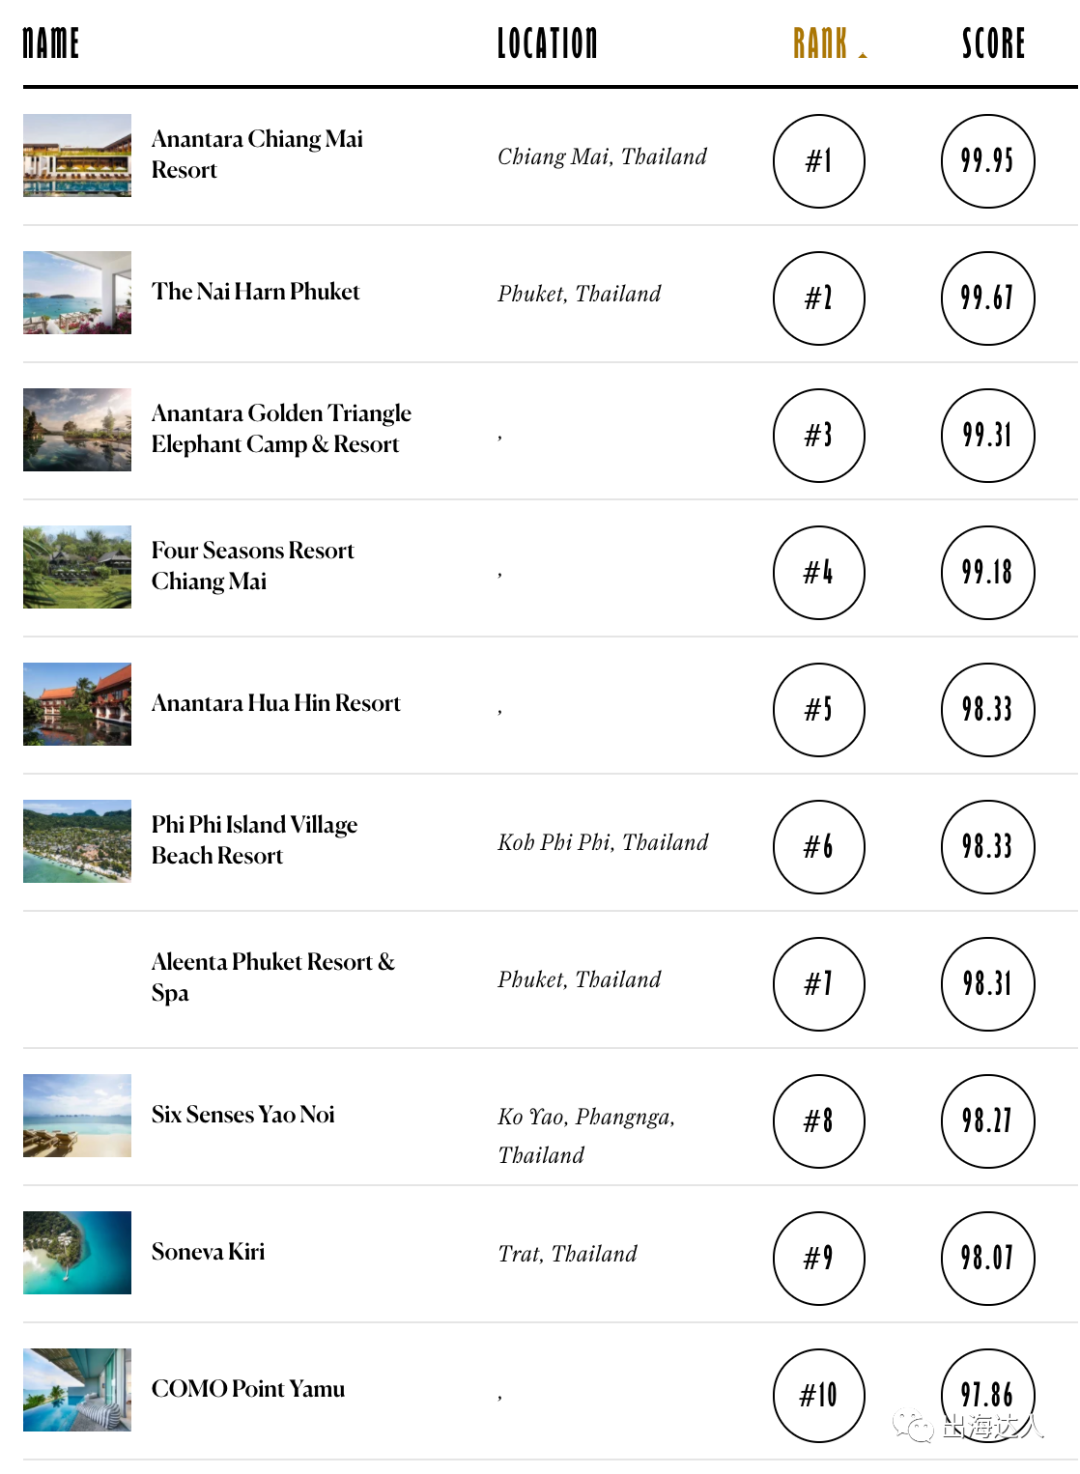Sort the list by Rank column
Screen dimensions: 1080x1474
click(821, 43)
